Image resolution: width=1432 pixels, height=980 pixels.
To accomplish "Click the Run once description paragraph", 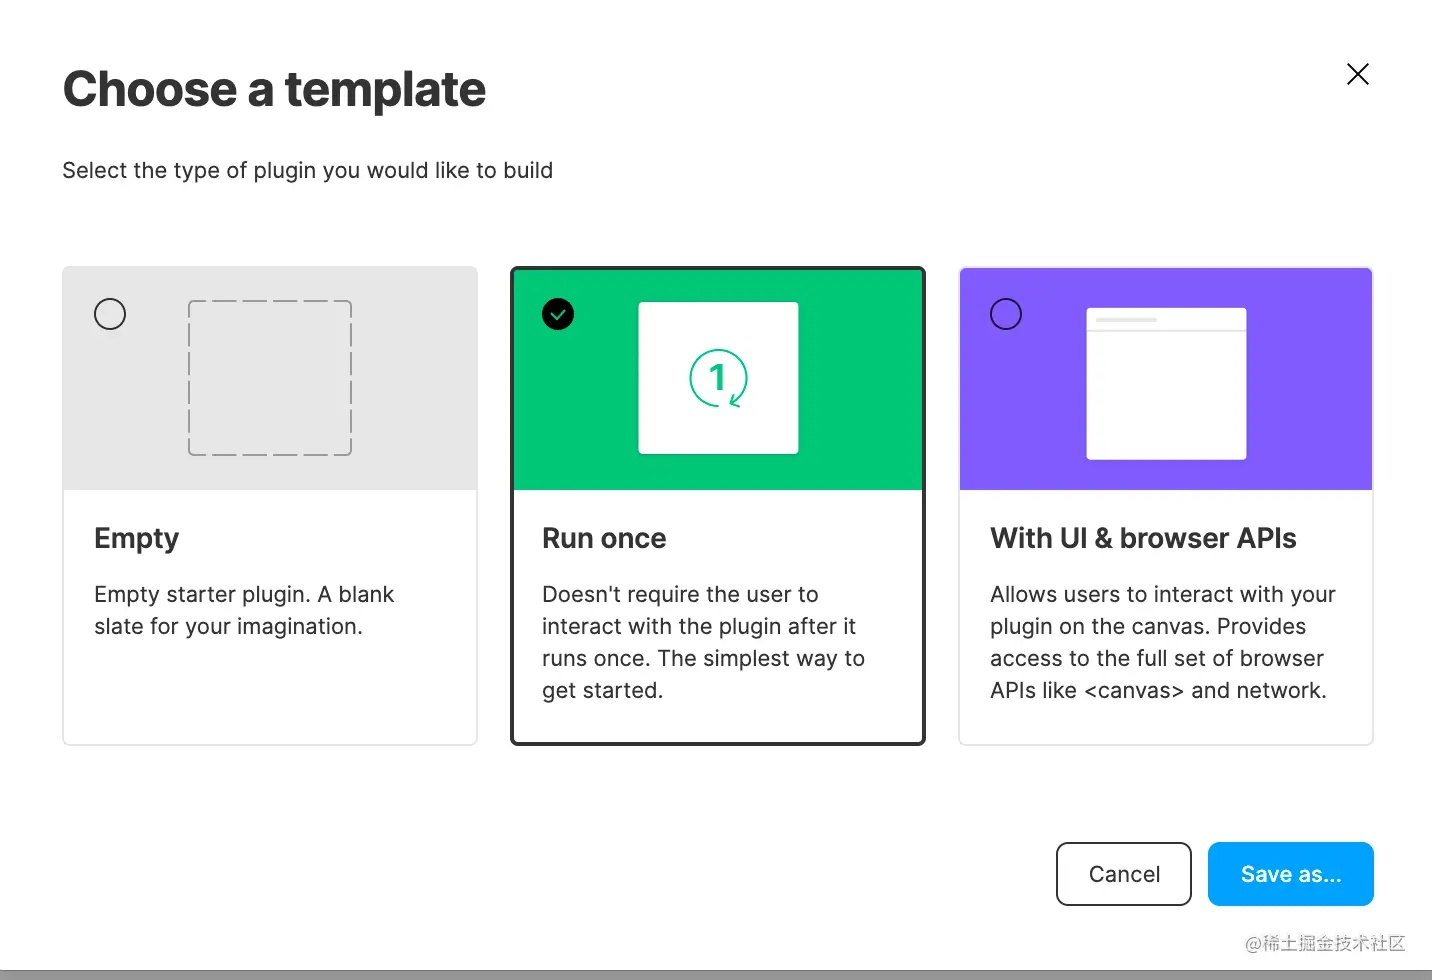I will pyautogui.click(x=703, y=642).
